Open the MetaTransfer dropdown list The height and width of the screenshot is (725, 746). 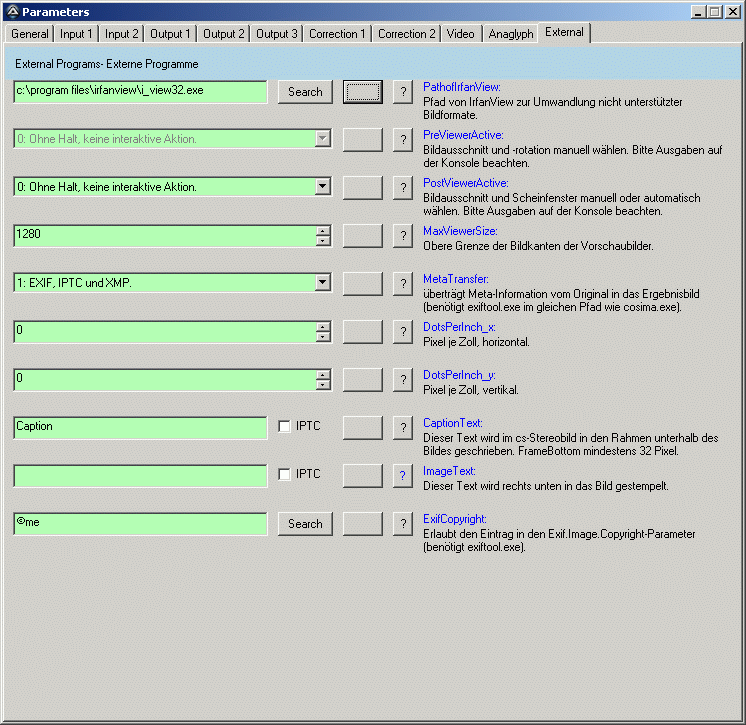[322, 283]
